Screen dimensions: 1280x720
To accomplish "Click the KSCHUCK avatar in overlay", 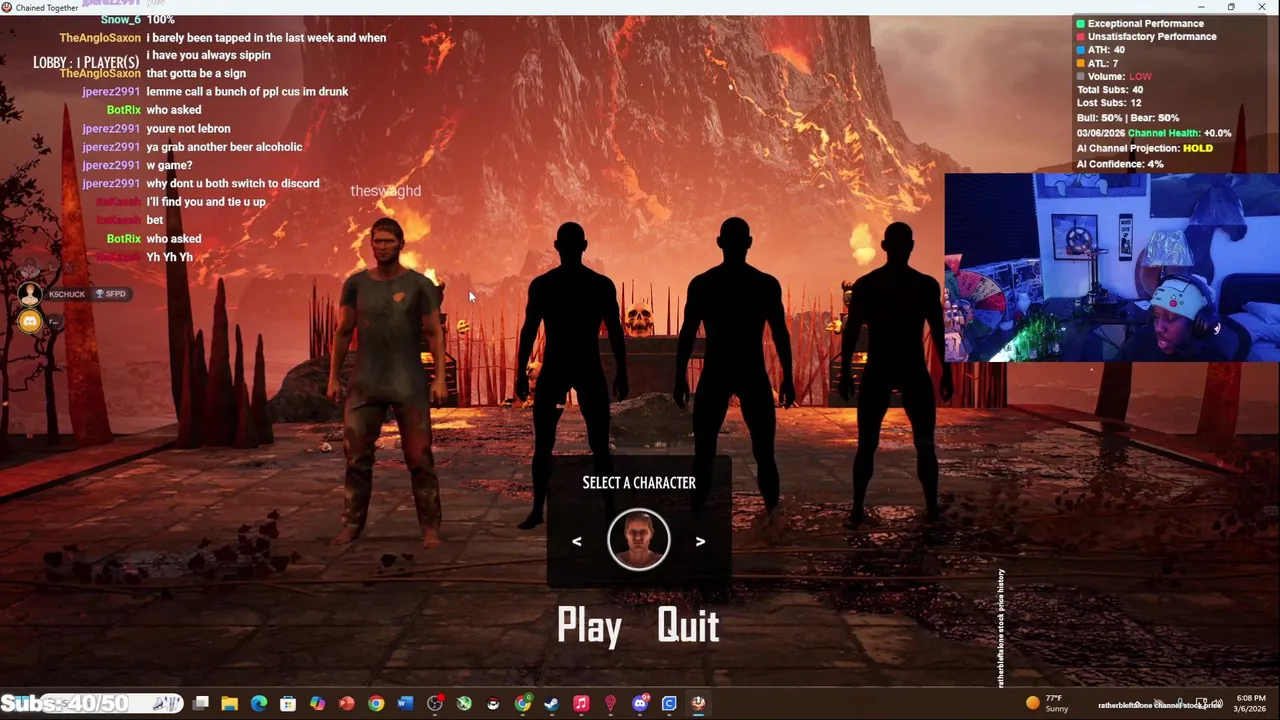I will tap(30, 294).
